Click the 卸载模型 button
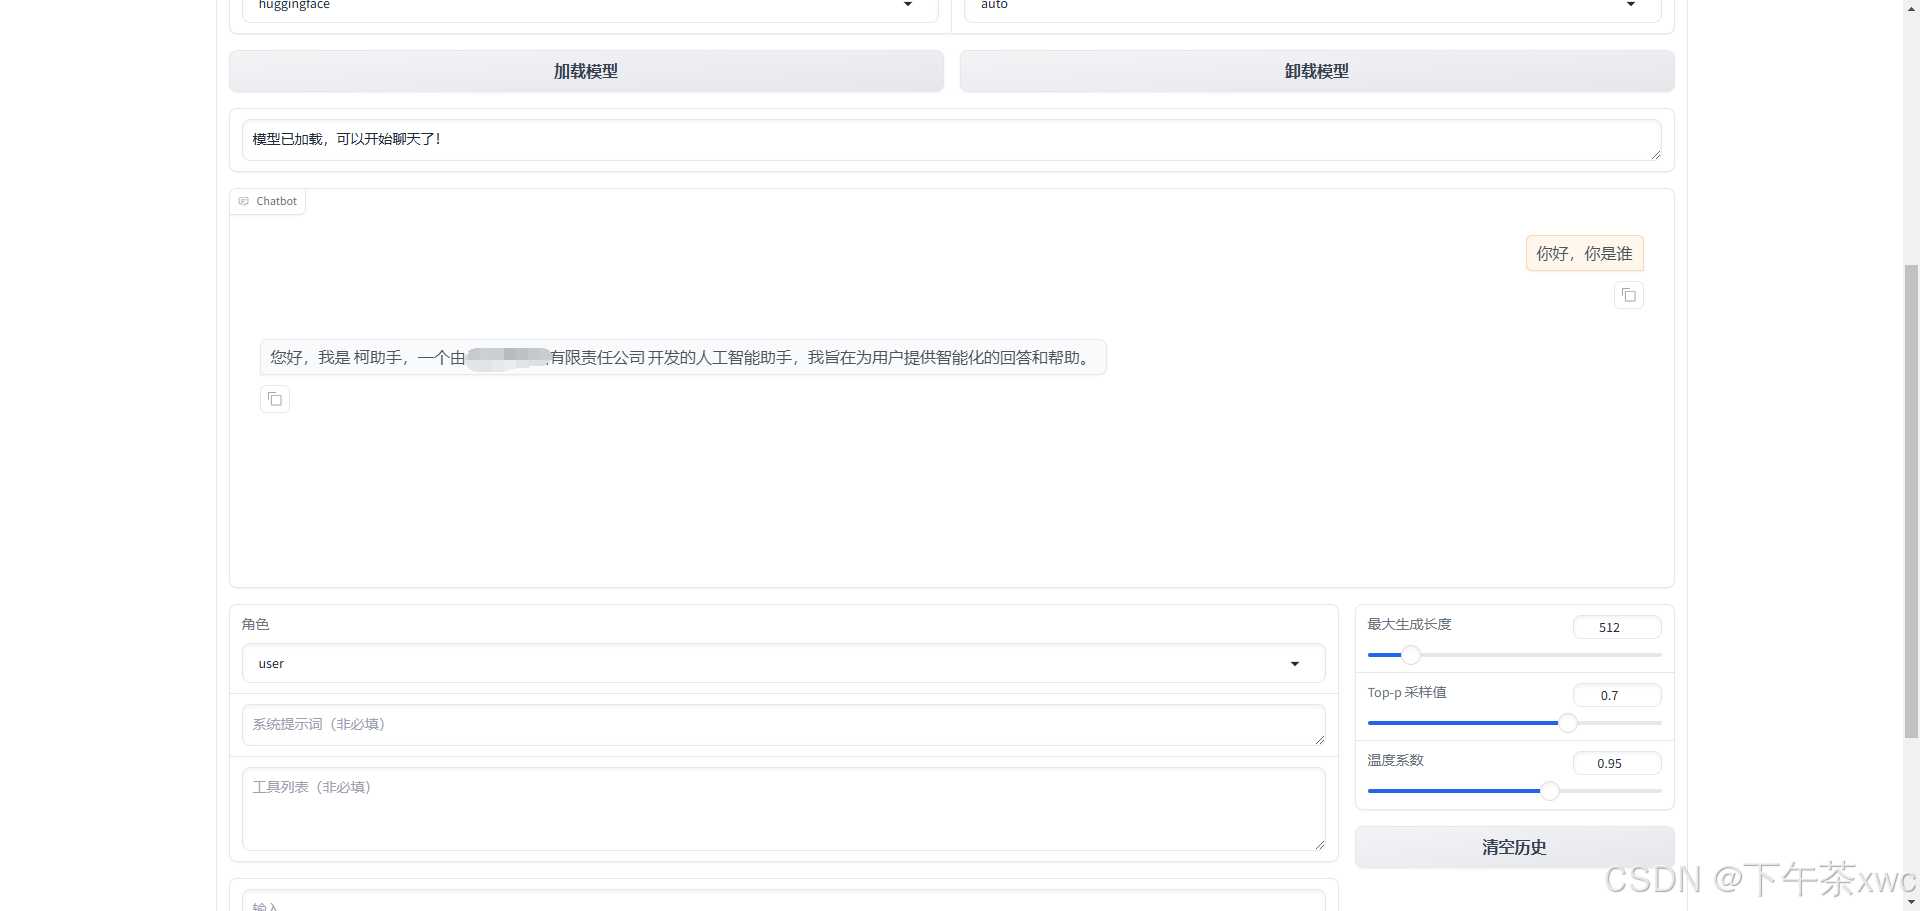Viewport: 1920px width, 911px height. (x=1315, y=70)
